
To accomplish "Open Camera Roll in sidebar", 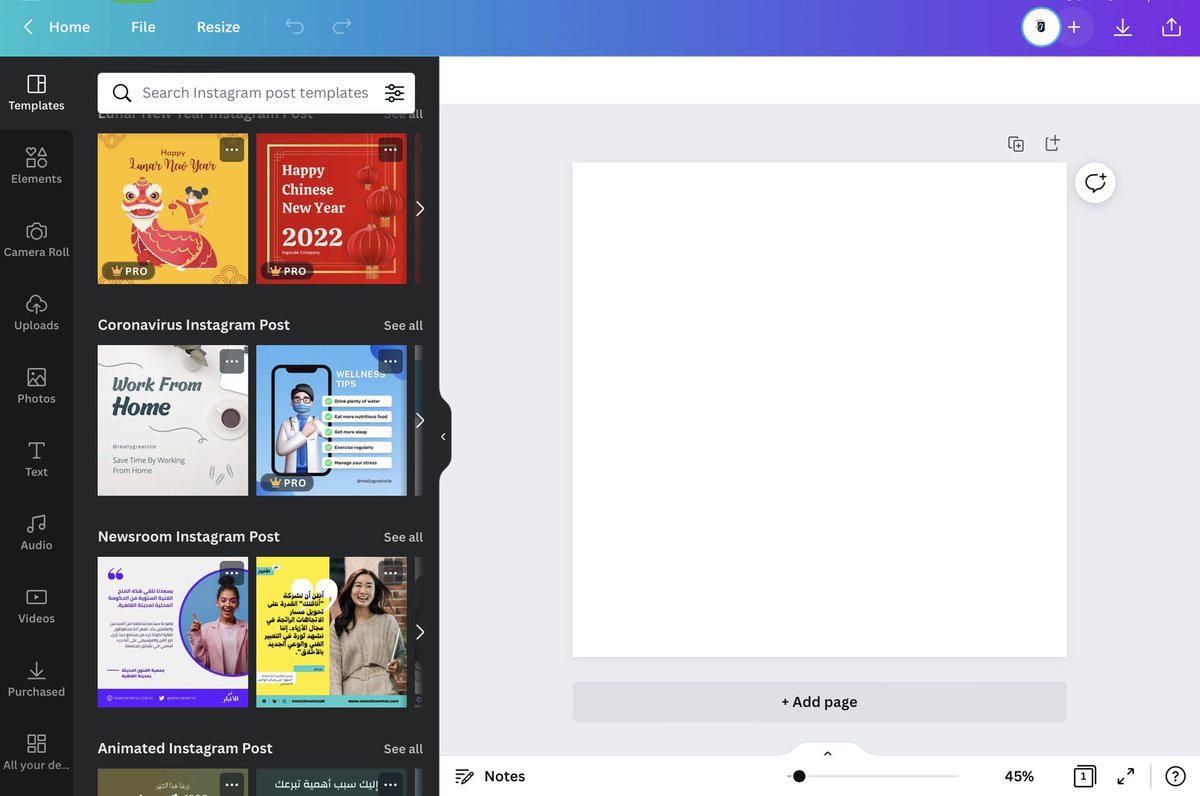I will tap(36, 240).
